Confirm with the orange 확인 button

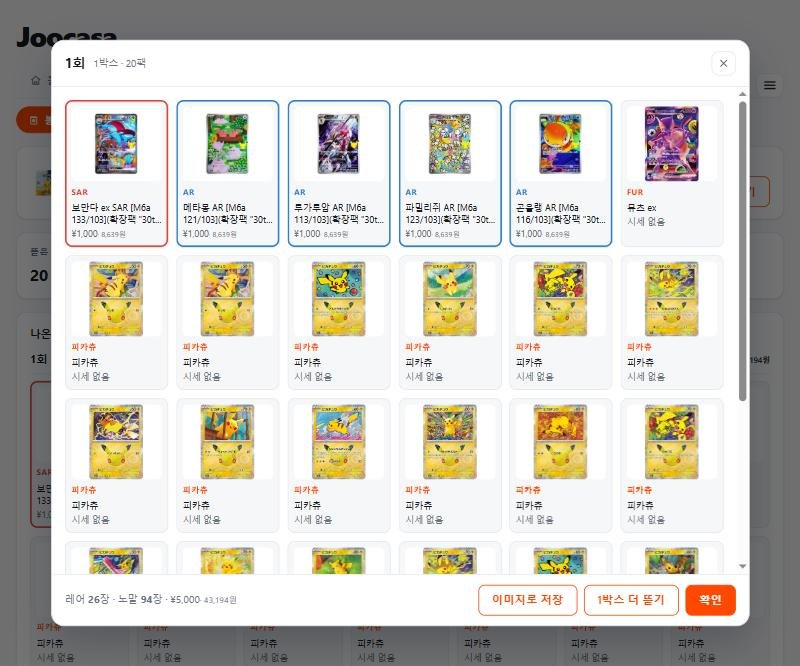point(710,600)
